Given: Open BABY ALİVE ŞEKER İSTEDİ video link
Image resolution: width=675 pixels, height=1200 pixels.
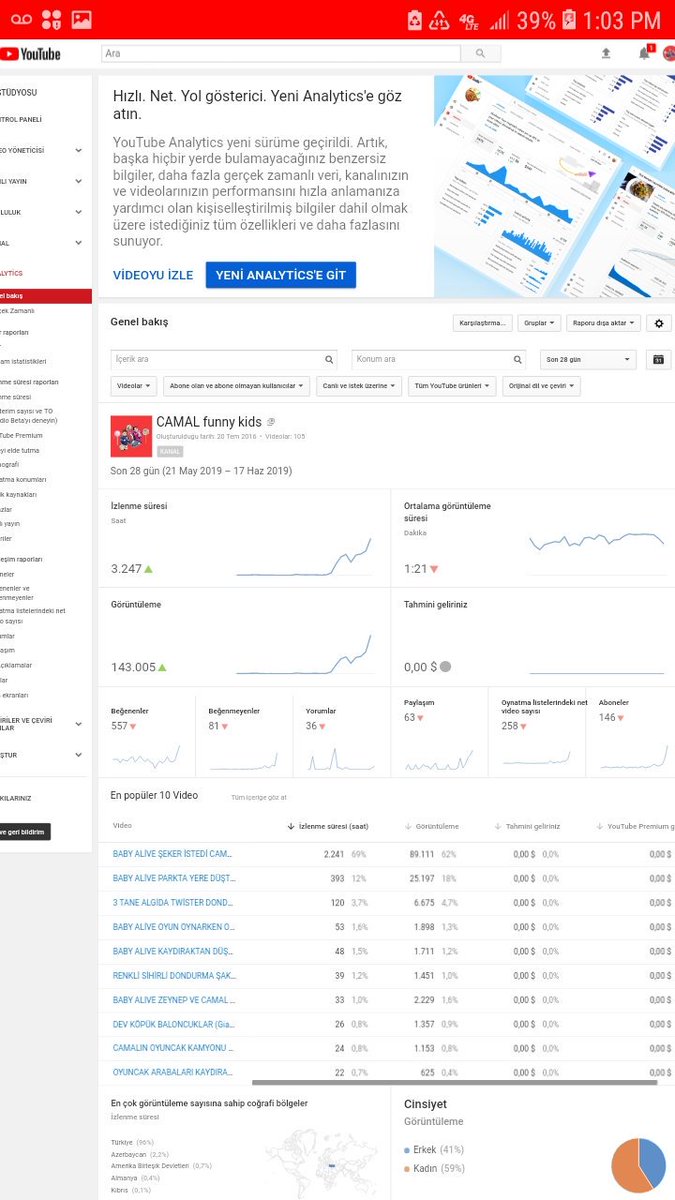Looking at the screenshot, I should pos(173,854).
